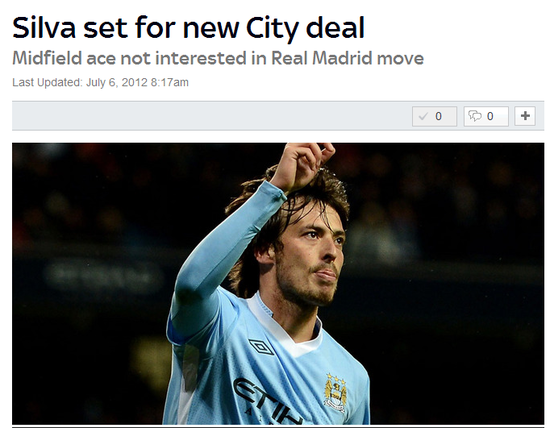Viewport: 550px width, 428px height.
Task: Click the '8:17am' time text
Action: point(170,82)
